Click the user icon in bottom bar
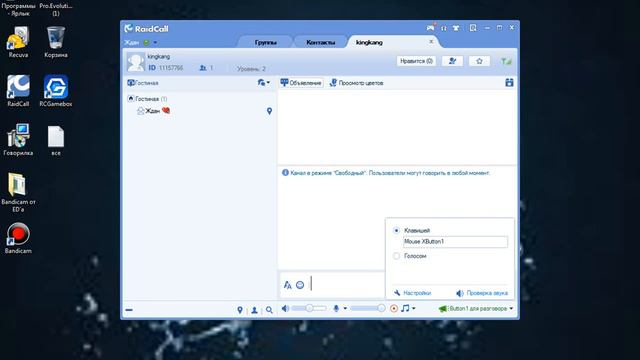The height and width of the screenshot is (360, 640). pos(254,310)
